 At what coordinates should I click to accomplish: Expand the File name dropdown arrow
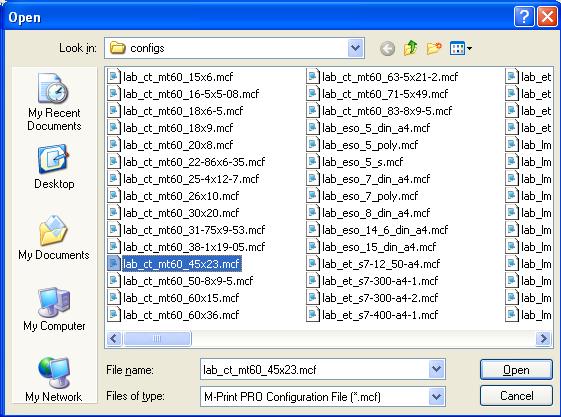[x=436, y=369]
